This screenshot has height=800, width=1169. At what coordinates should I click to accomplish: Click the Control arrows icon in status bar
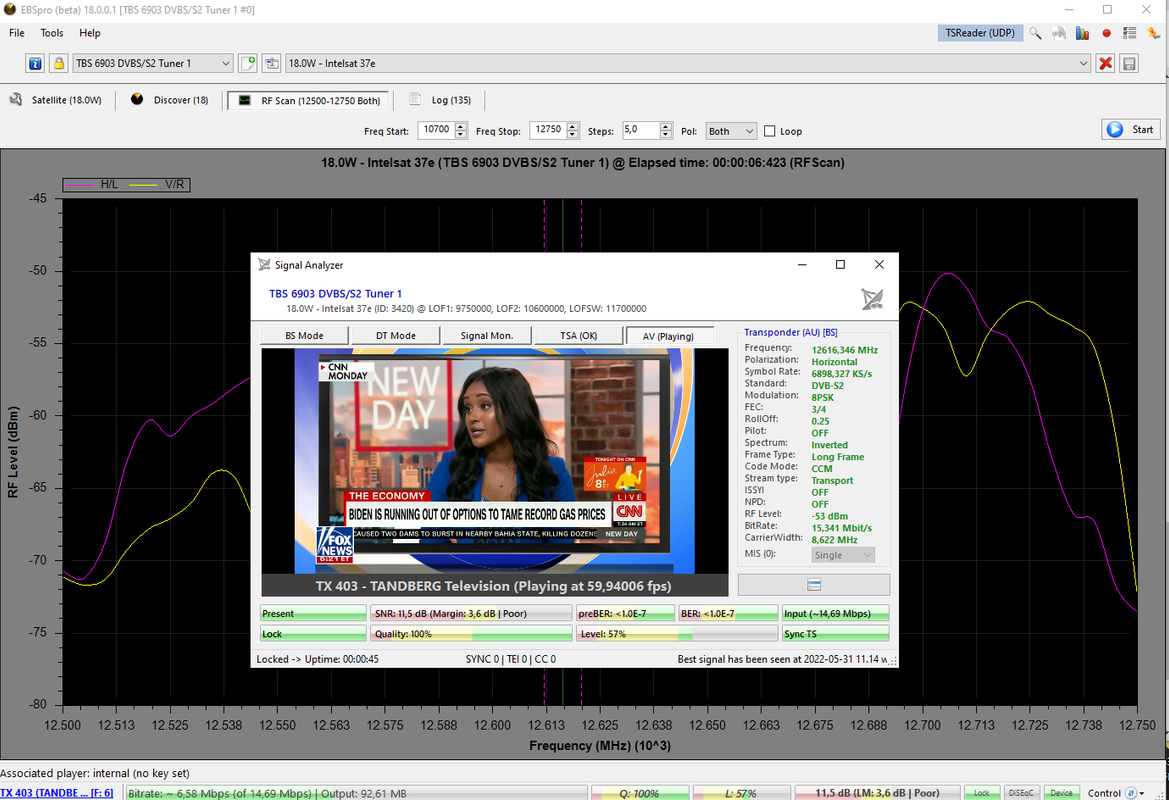[x=1130, y=793]
